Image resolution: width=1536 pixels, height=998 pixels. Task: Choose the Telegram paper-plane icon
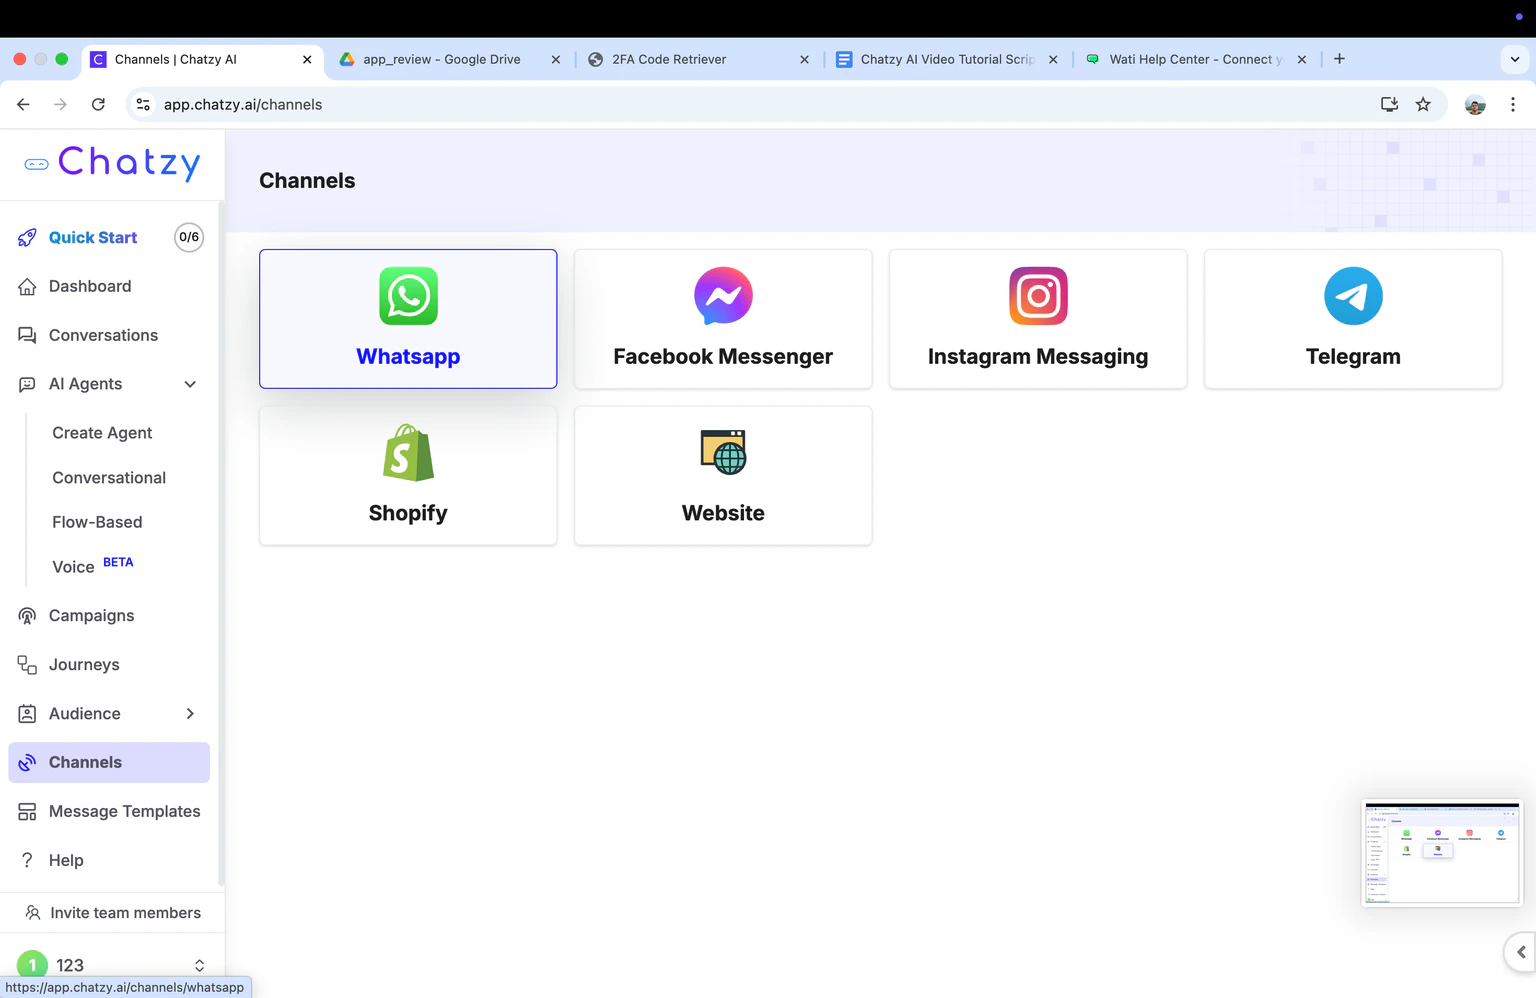coord(1353,296)
